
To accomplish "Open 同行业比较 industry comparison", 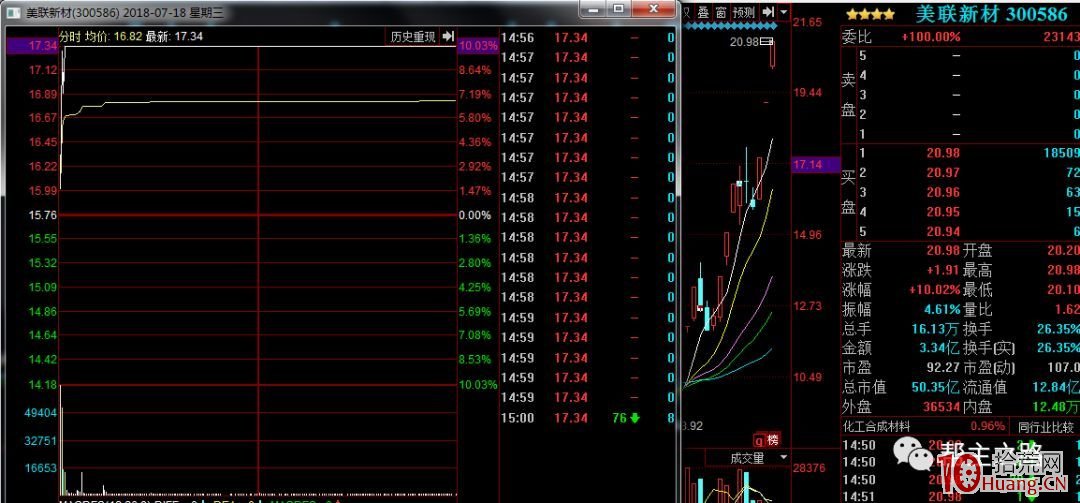I will pyautogui.click(x=1044, y=428).
